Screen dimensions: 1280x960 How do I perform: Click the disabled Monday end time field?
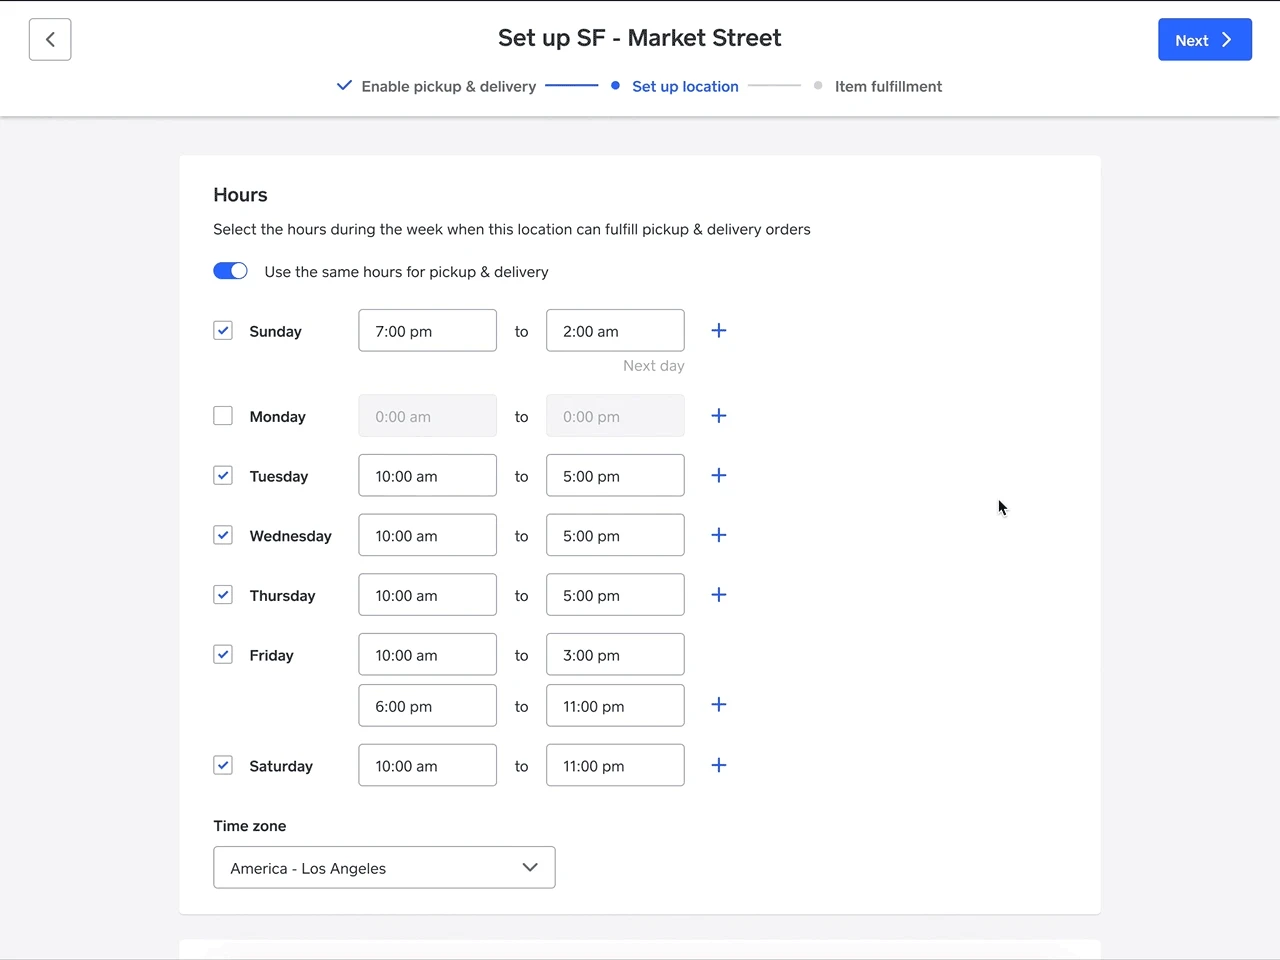[x=615, y=416]
